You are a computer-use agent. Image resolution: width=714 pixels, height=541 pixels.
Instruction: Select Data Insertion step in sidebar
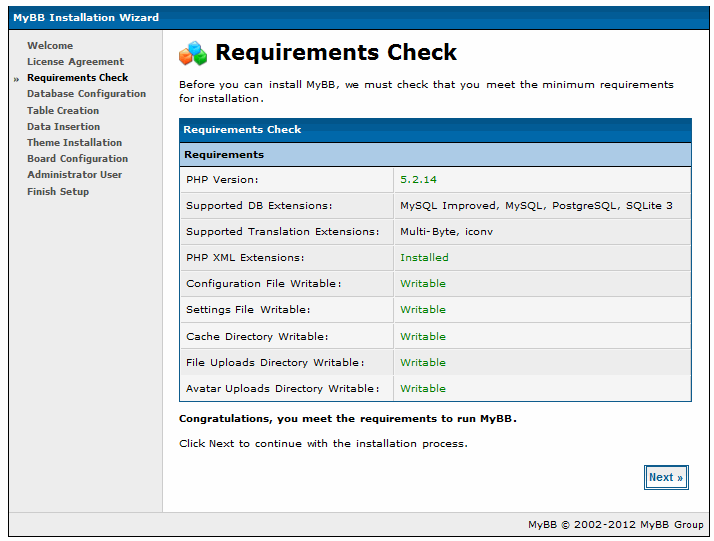(x=63, y=127)
